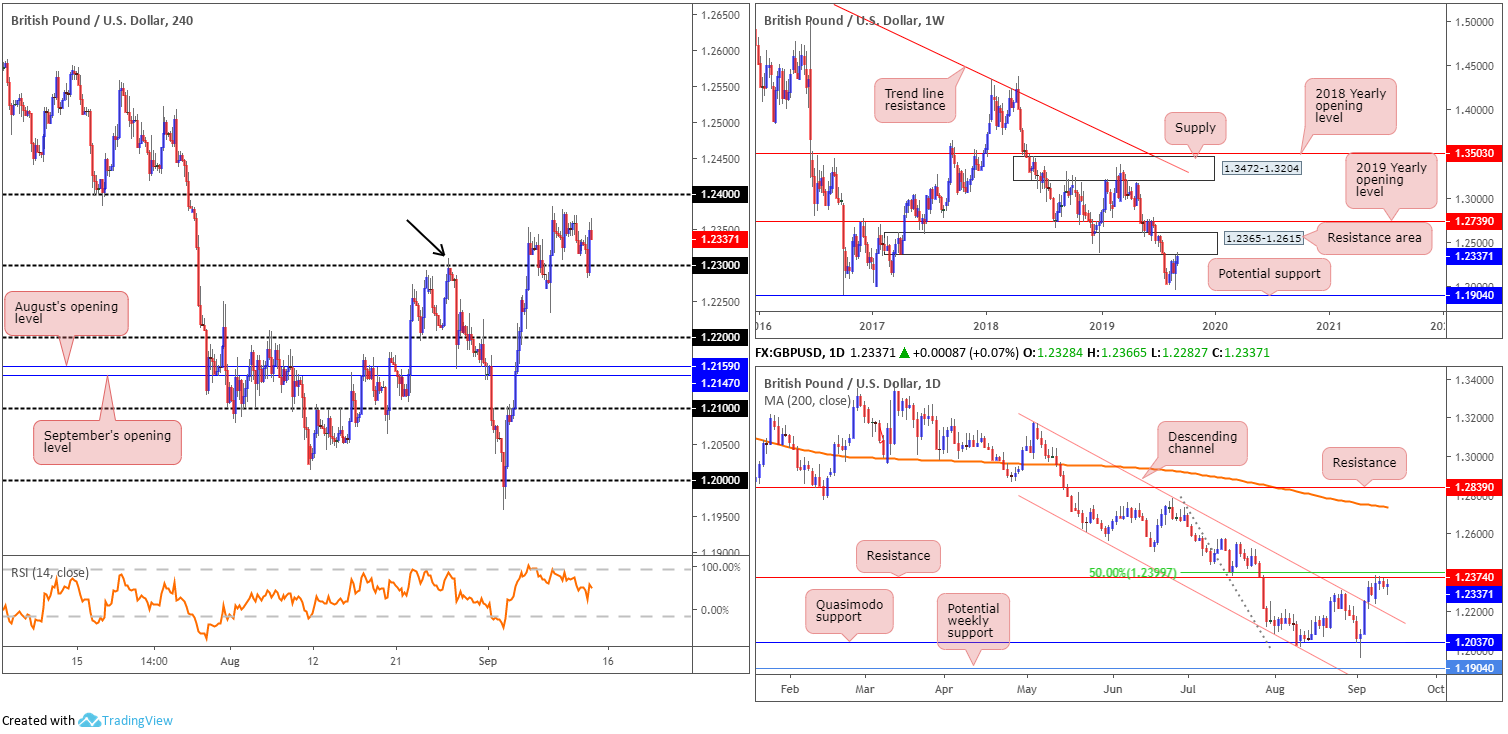Click the red 1.23740 price tag on daily chart
This screenshot has height=734, width=1508.
1475,578
